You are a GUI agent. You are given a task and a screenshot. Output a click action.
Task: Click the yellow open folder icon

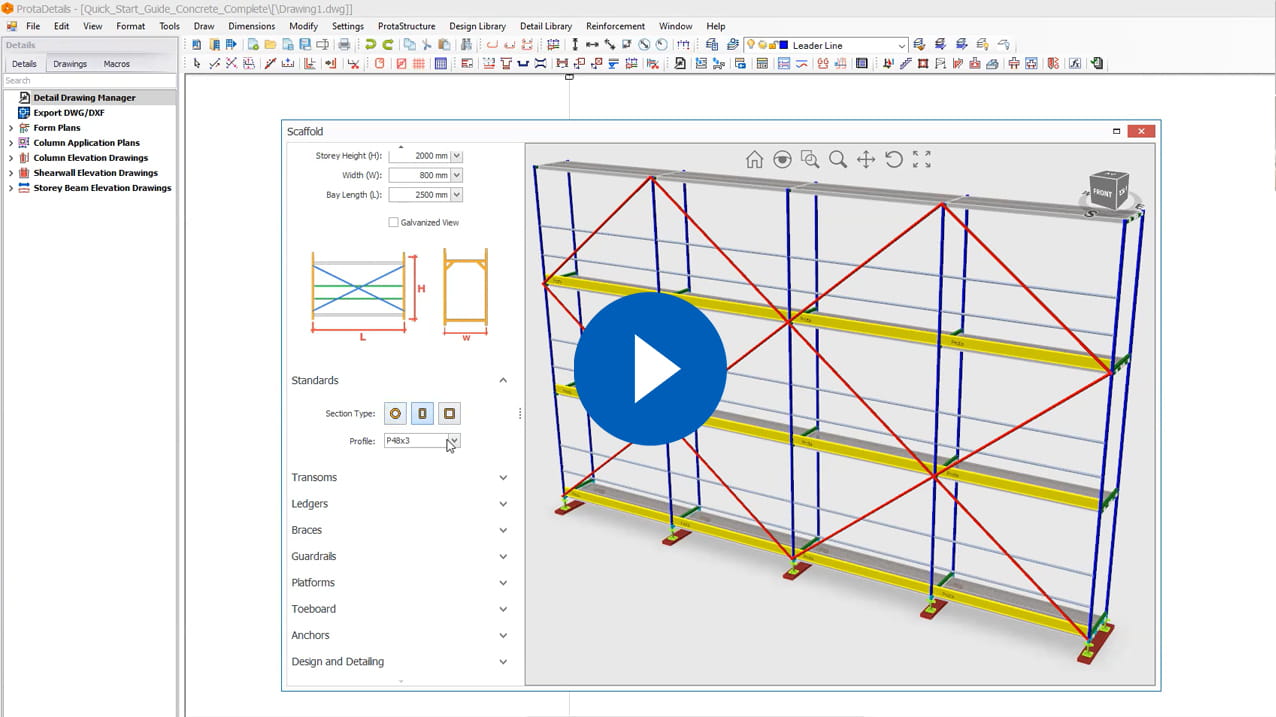(270, 44)
